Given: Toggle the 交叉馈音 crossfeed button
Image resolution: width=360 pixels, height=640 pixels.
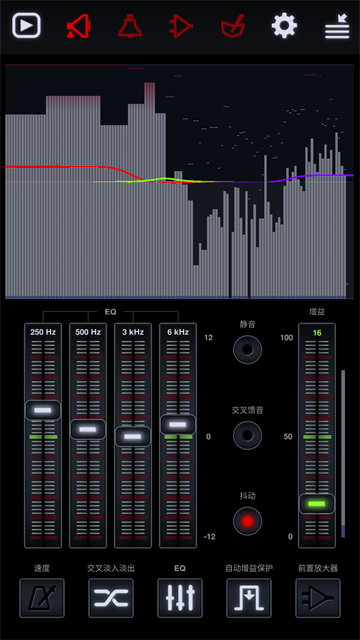Looking at the screenshot, I should [247, 435].
